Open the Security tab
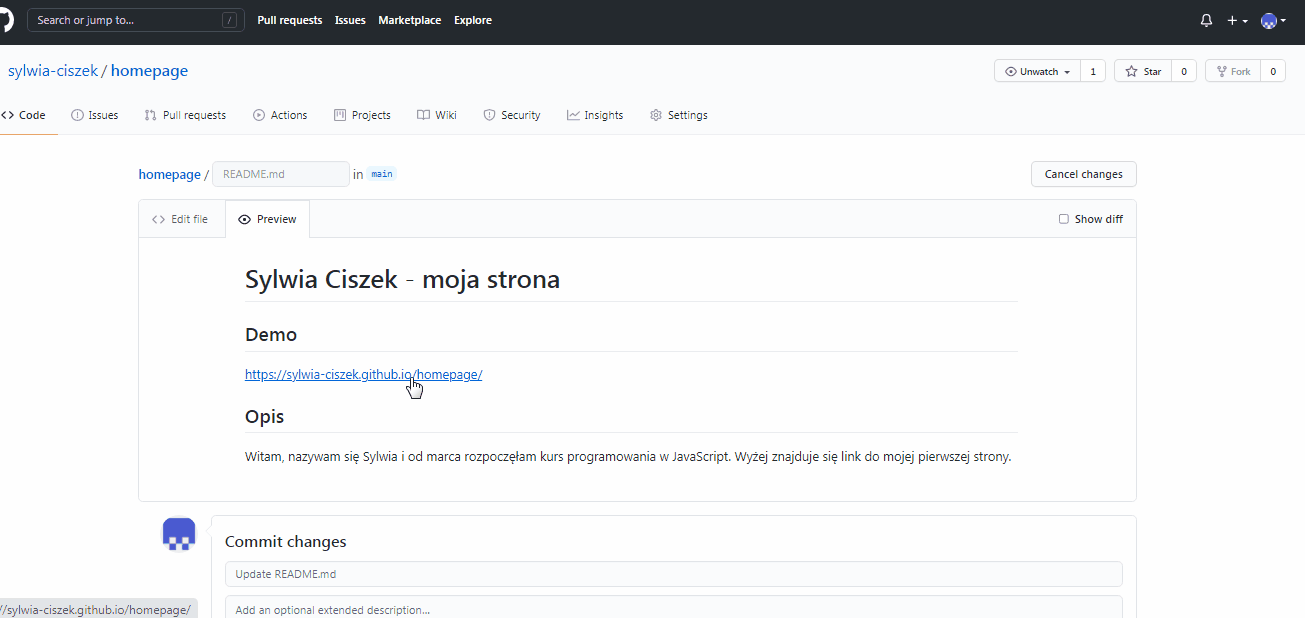 point(512,115)
